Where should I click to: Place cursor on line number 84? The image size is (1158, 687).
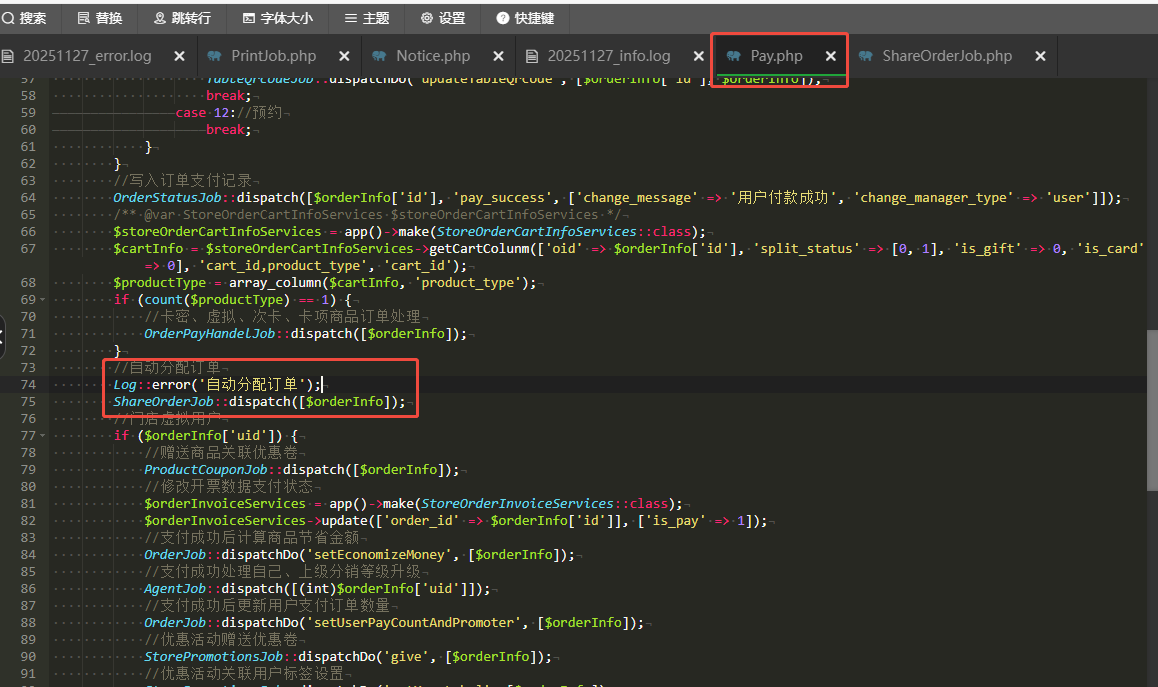[27, 554]
